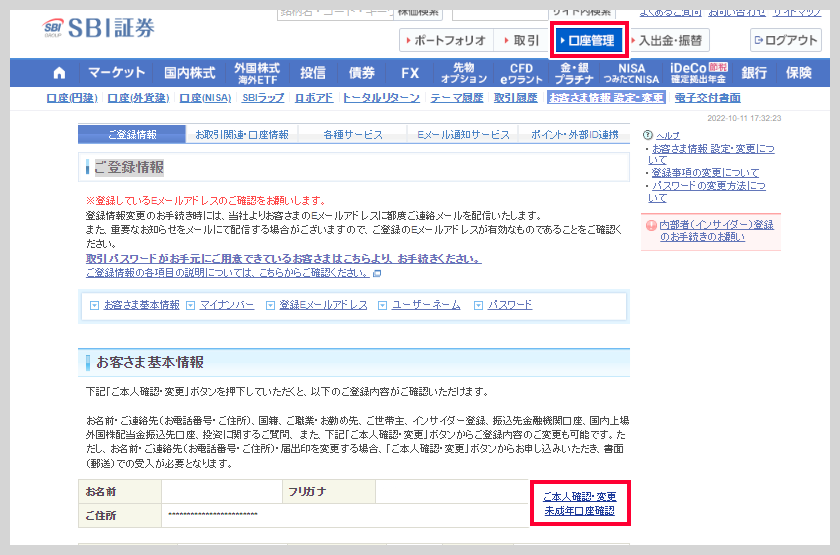Screen dimensions: 840x555
Task: Click the ご本人確認・変更 link
Action: click(x=580, y=497)
